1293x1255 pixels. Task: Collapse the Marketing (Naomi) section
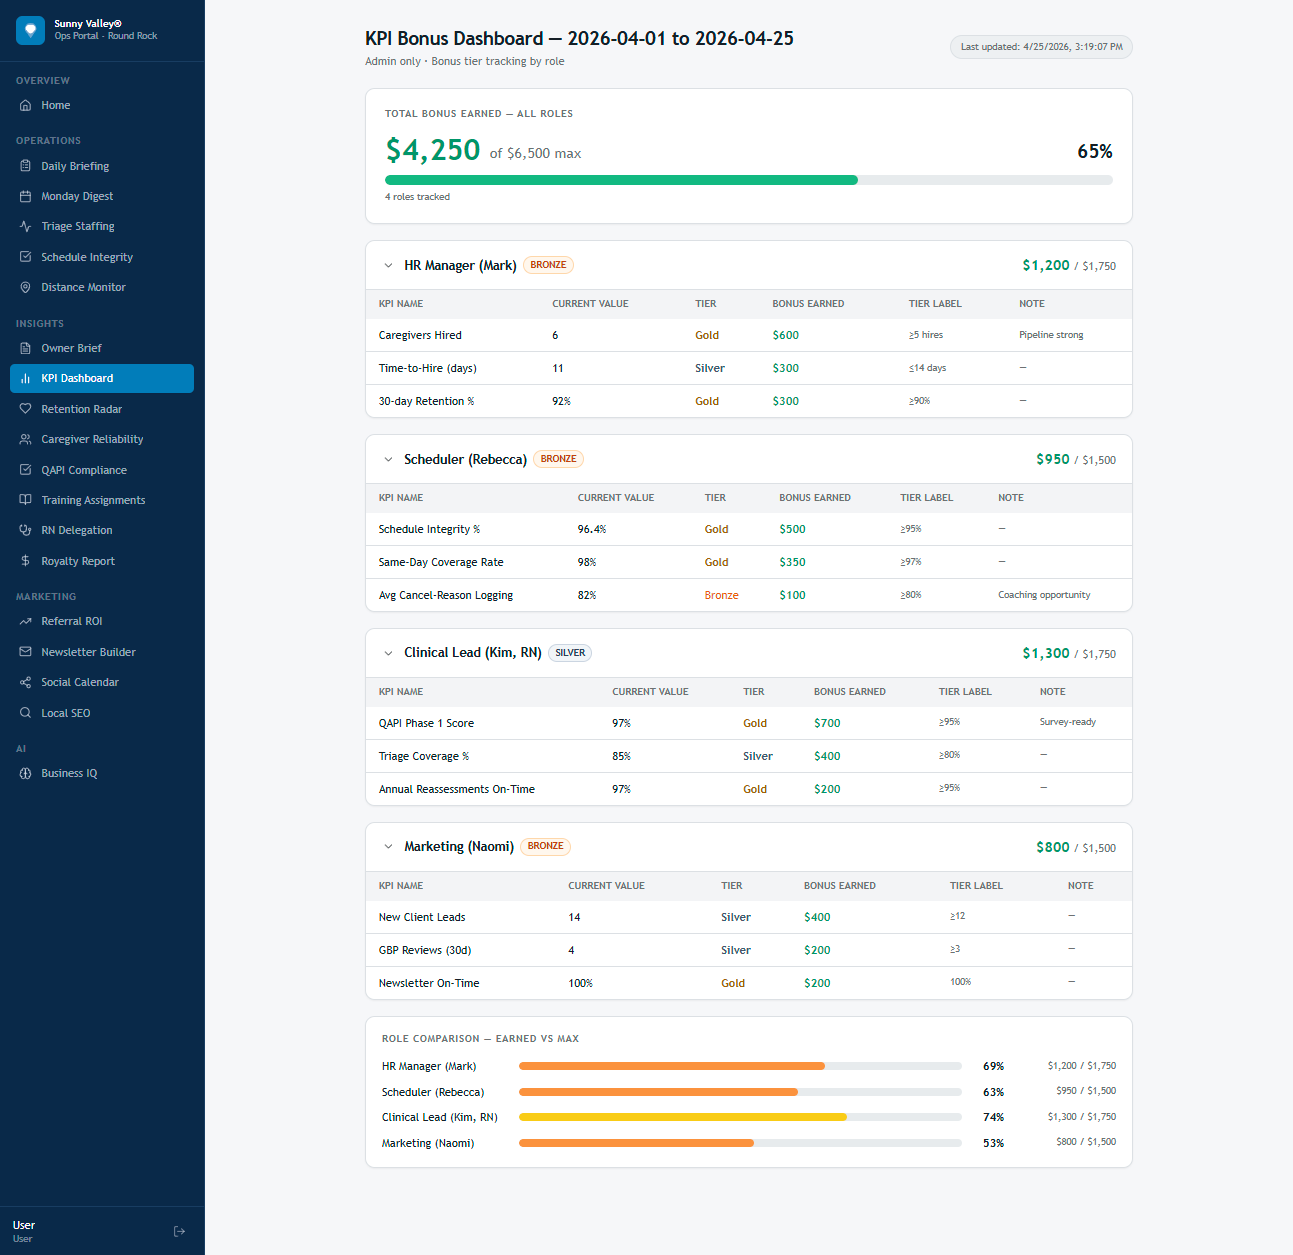389,846
